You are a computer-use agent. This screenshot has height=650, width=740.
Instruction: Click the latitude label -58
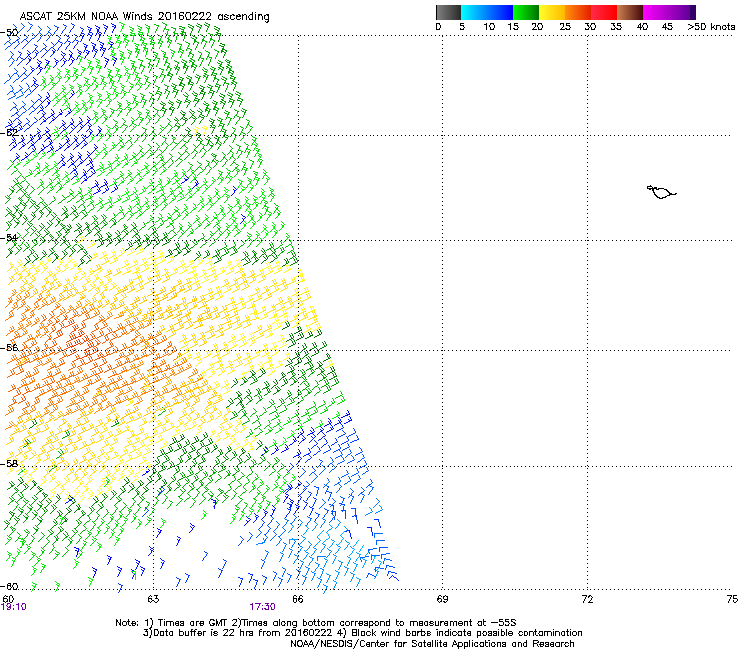9,464
